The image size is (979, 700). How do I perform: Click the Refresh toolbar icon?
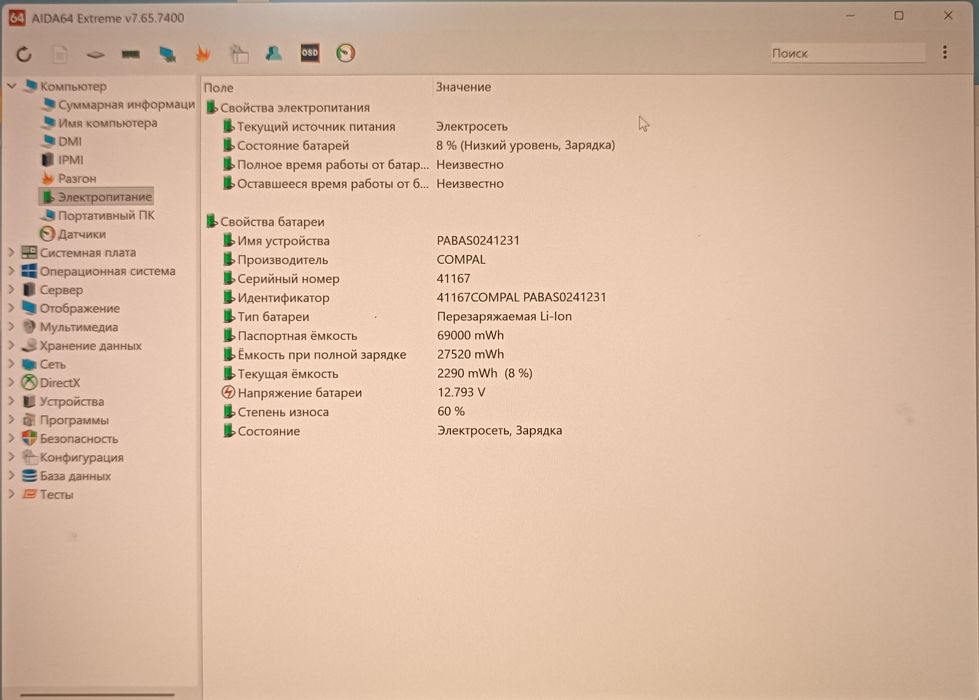[x=24, y=54]
